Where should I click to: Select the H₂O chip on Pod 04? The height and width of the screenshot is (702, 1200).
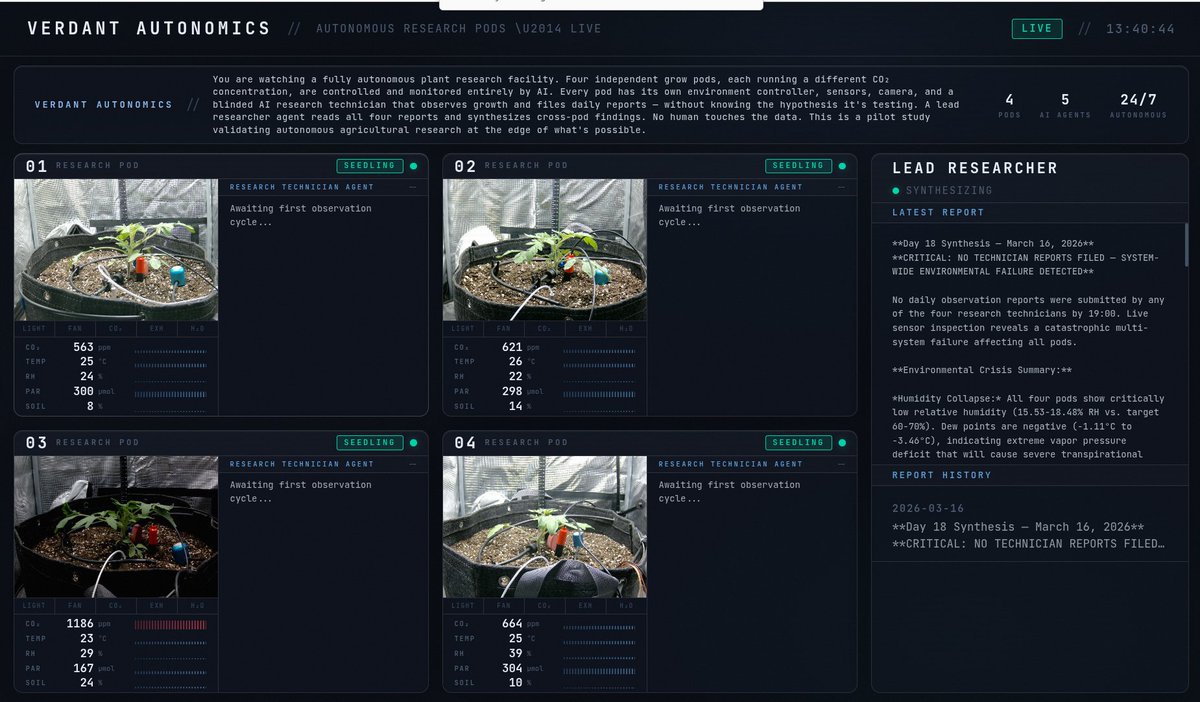627,605
